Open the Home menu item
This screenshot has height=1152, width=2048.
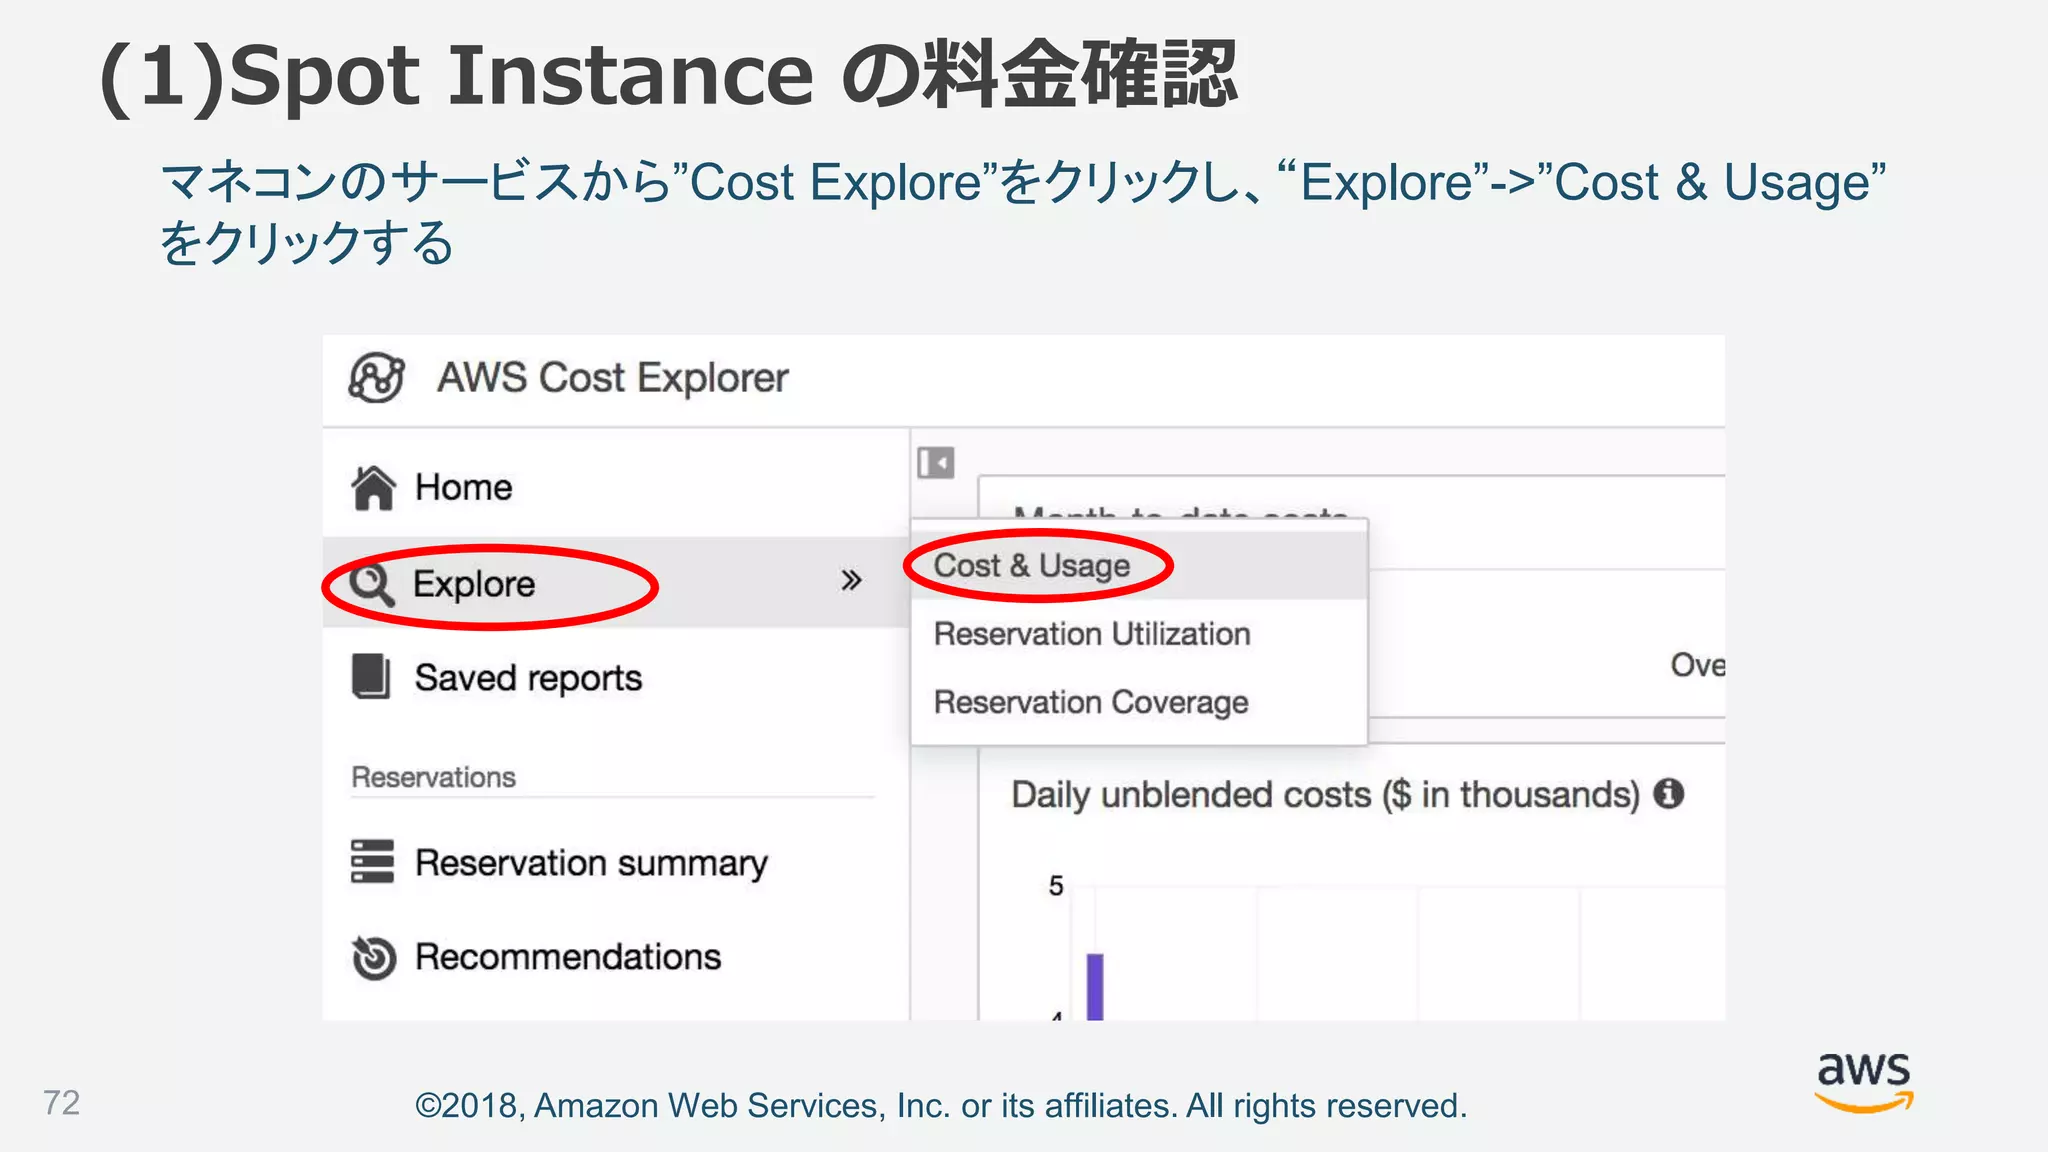pyautogui.click(x=615, y=488)
